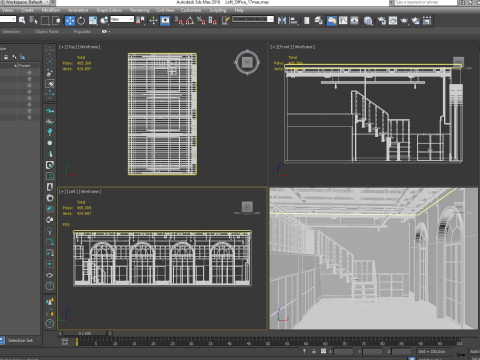Open Mini Curve Editor beside timeline
This screenshot has height=360, width=480.
[x=65, y=341]
